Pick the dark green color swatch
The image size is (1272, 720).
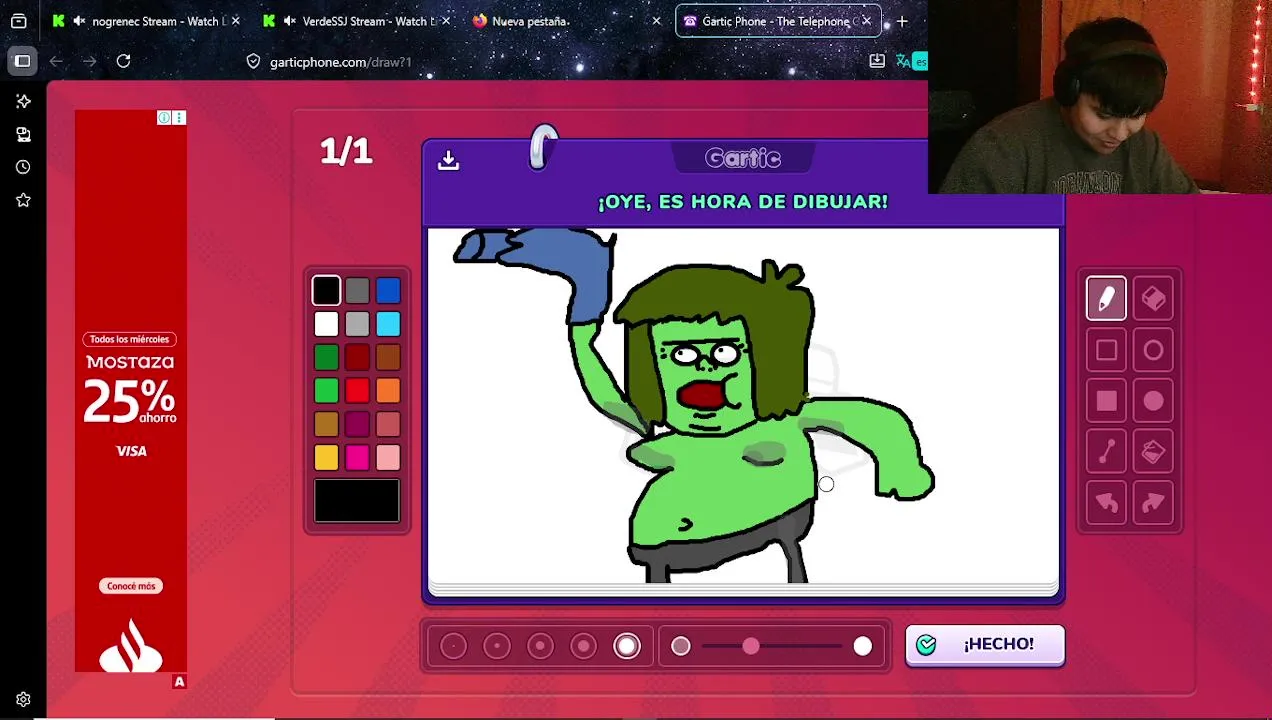pyautogui.click(x=326, y=357)
